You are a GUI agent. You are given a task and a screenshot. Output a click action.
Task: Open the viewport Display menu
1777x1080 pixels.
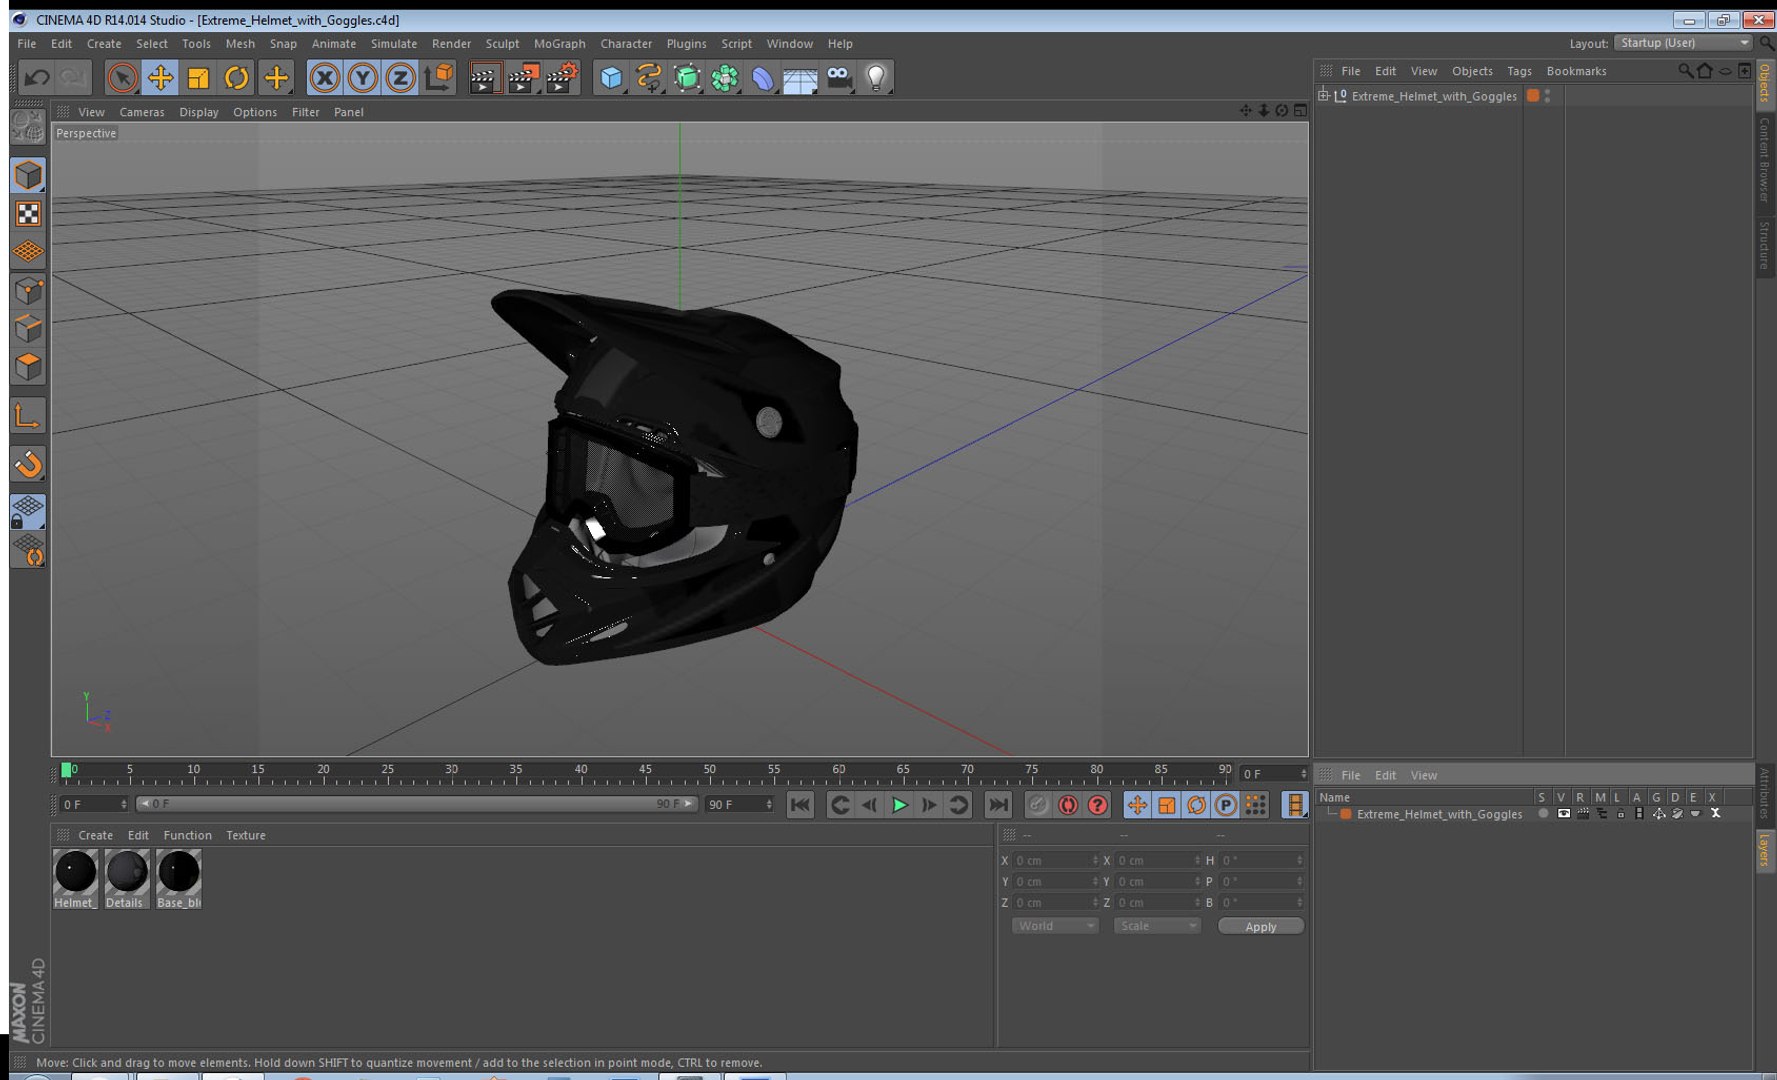point(199,112)
